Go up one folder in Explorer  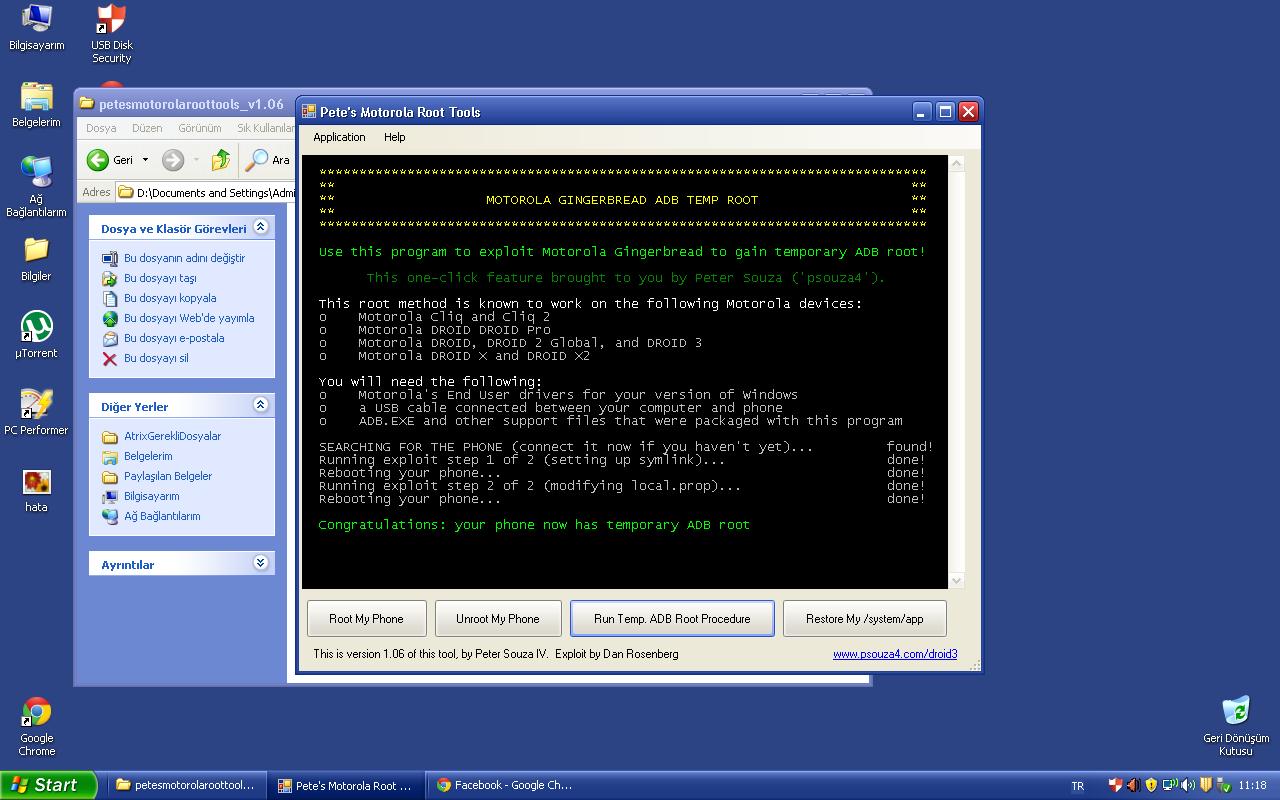[x=221, y=160]
